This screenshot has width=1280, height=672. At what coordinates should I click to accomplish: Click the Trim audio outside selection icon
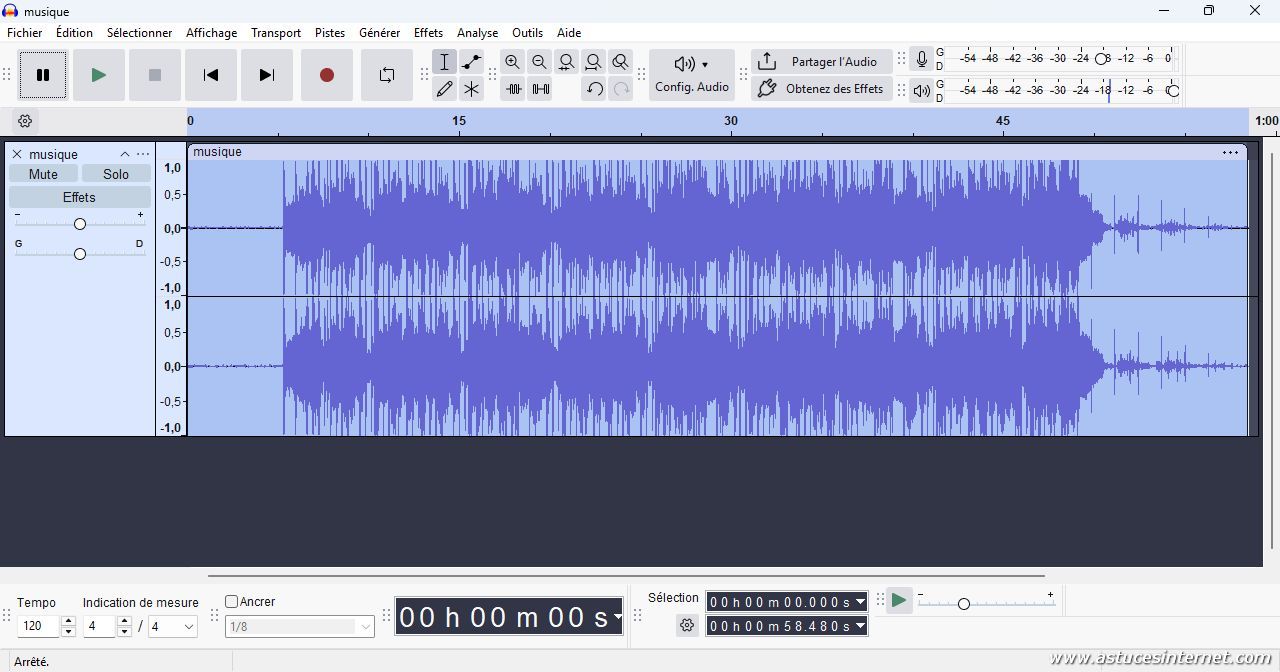click(513, 89)
